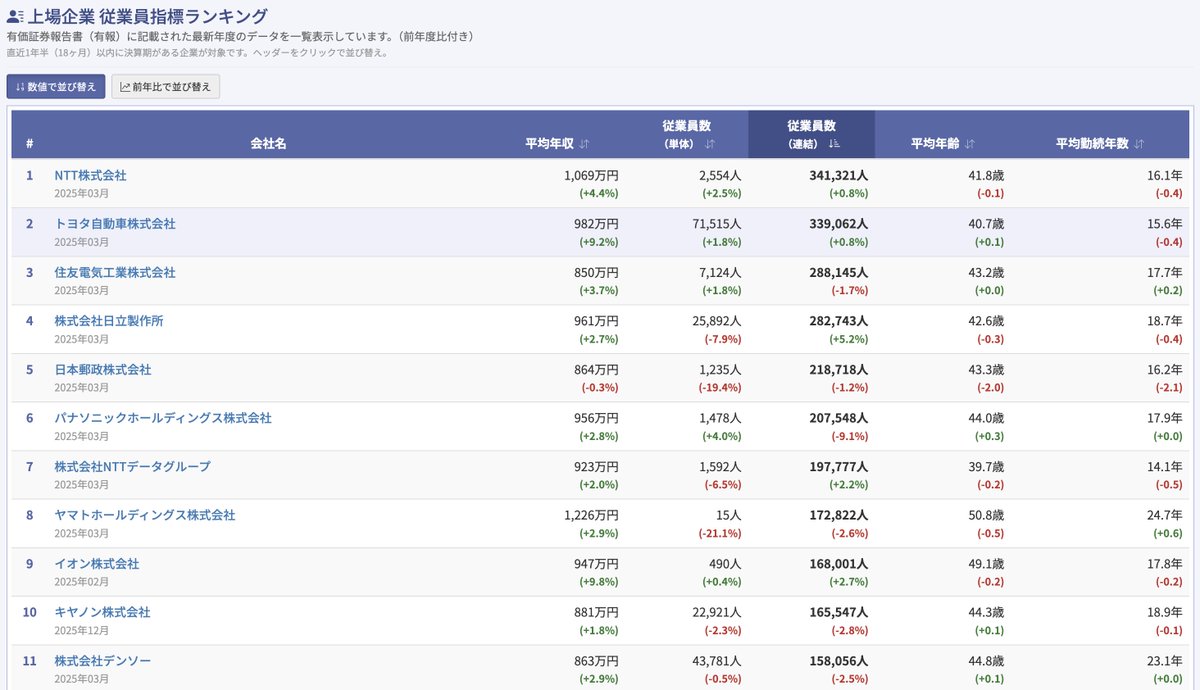
Task: Open 株式会社NTTデータグループ link
Action: point(132,466)
